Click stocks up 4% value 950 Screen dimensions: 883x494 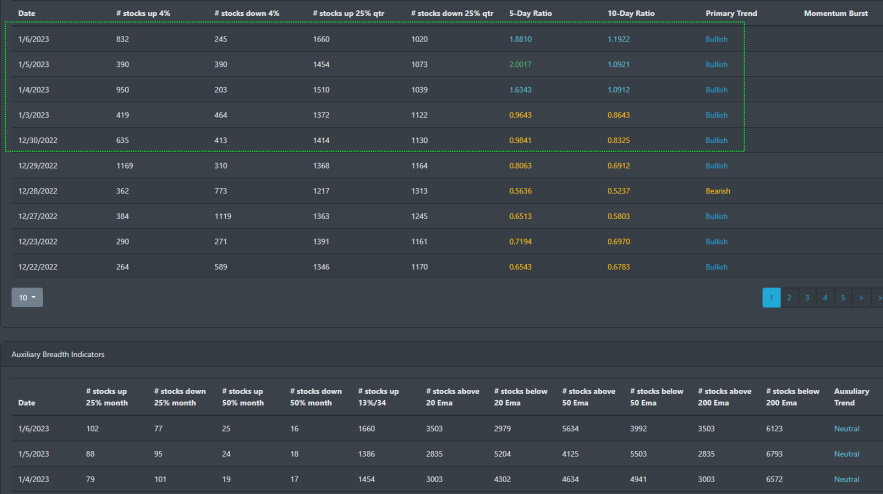(122, 90)
